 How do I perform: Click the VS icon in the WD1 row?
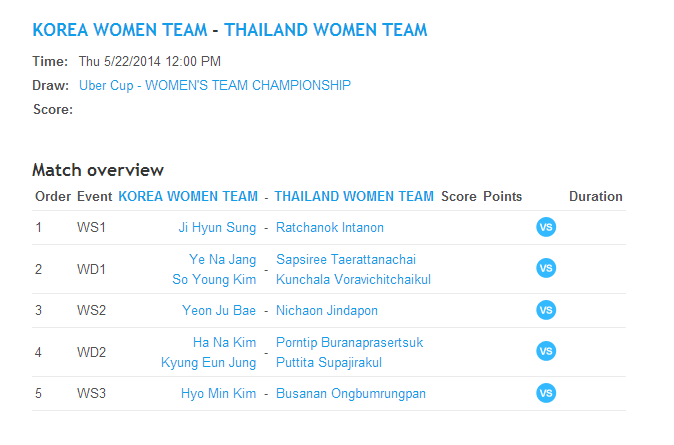point(546,268)
